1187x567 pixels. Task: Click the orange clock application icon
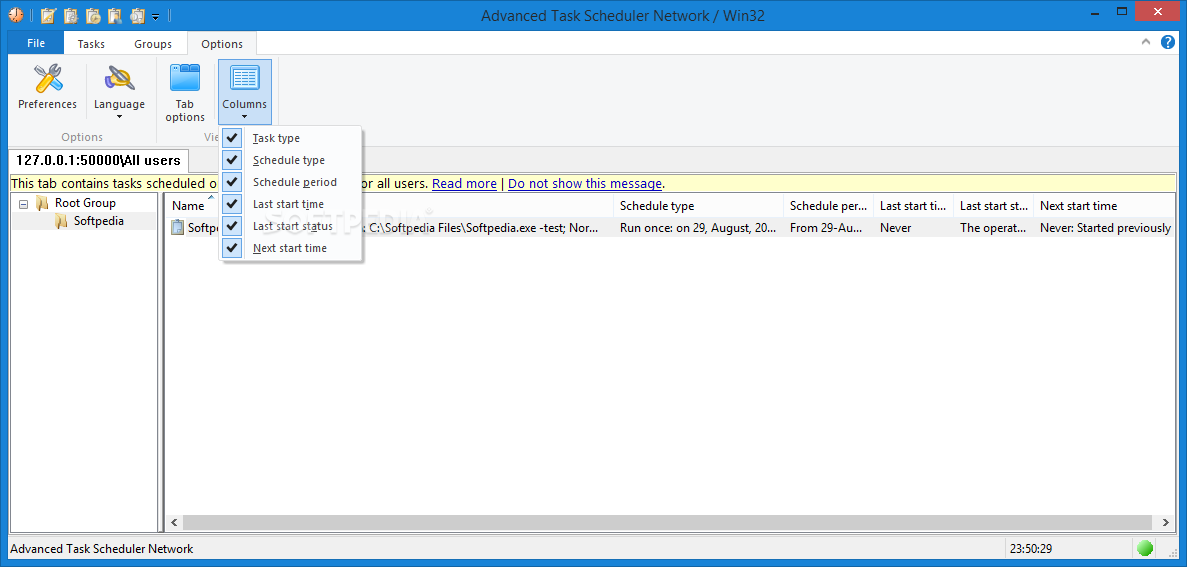pyautogui.click(x=16, y=14)
